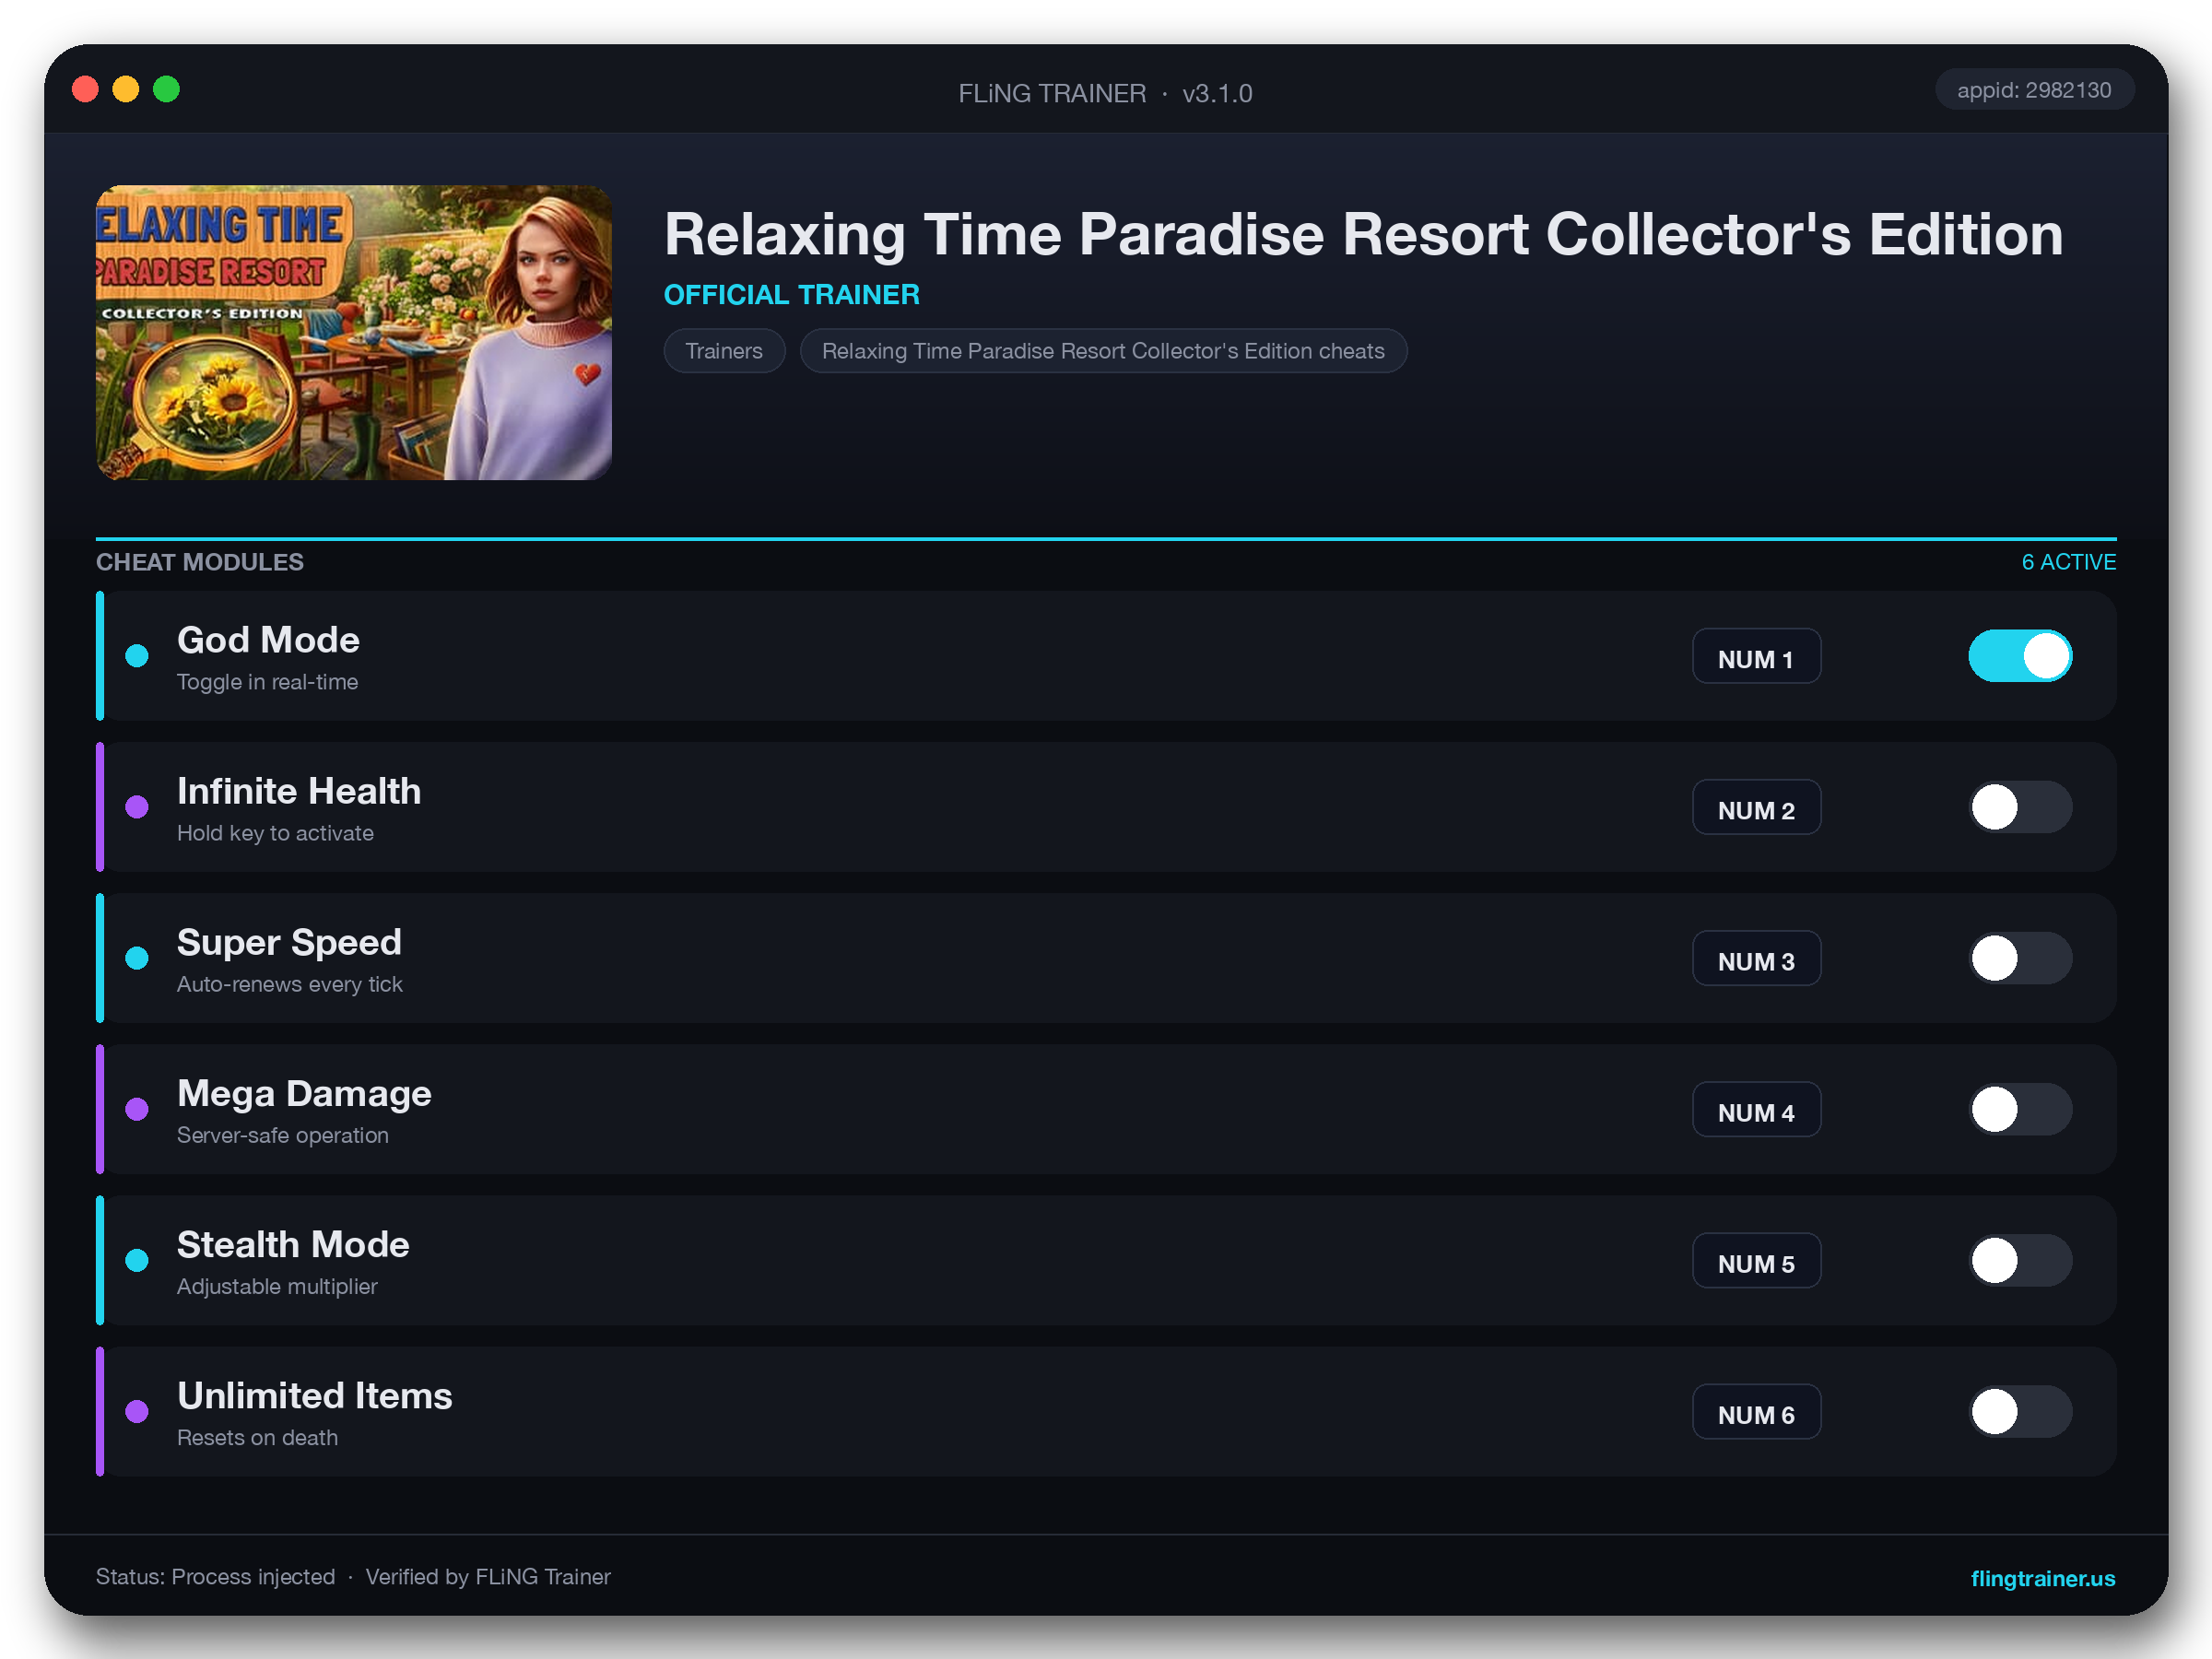The image size is (2212, 1659).
Task: Click the CHEAT MODULES header
Action: click(200, 562)
